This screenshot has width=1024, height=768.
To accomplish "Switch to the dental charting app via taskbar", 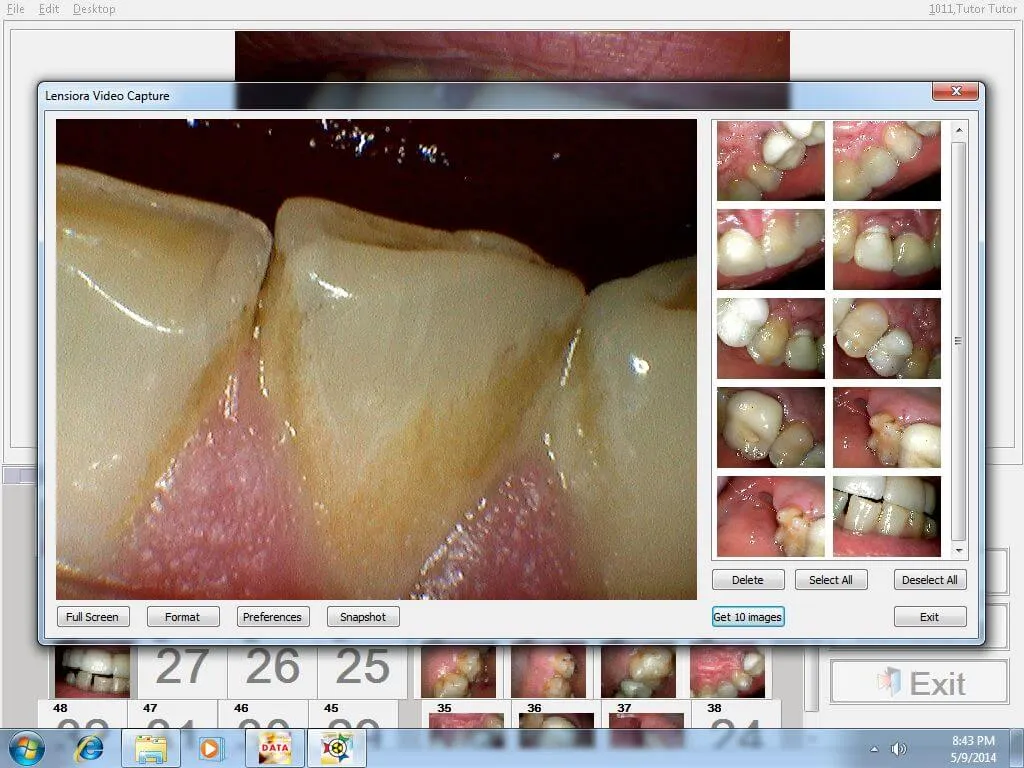I will (337, 747).
